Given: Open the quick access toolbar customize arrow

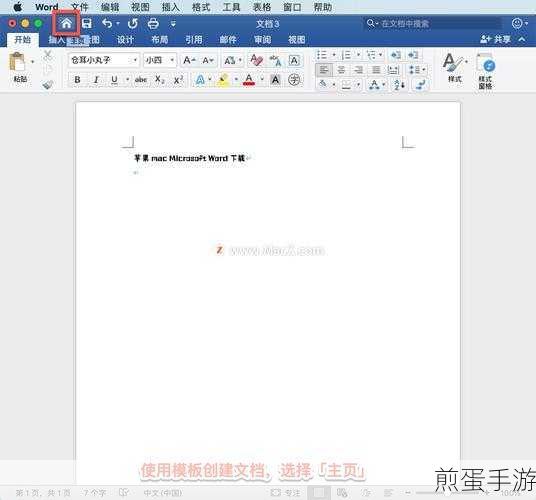Looking at the screenshot, I should pyautogui.click(x=173, y=24).
